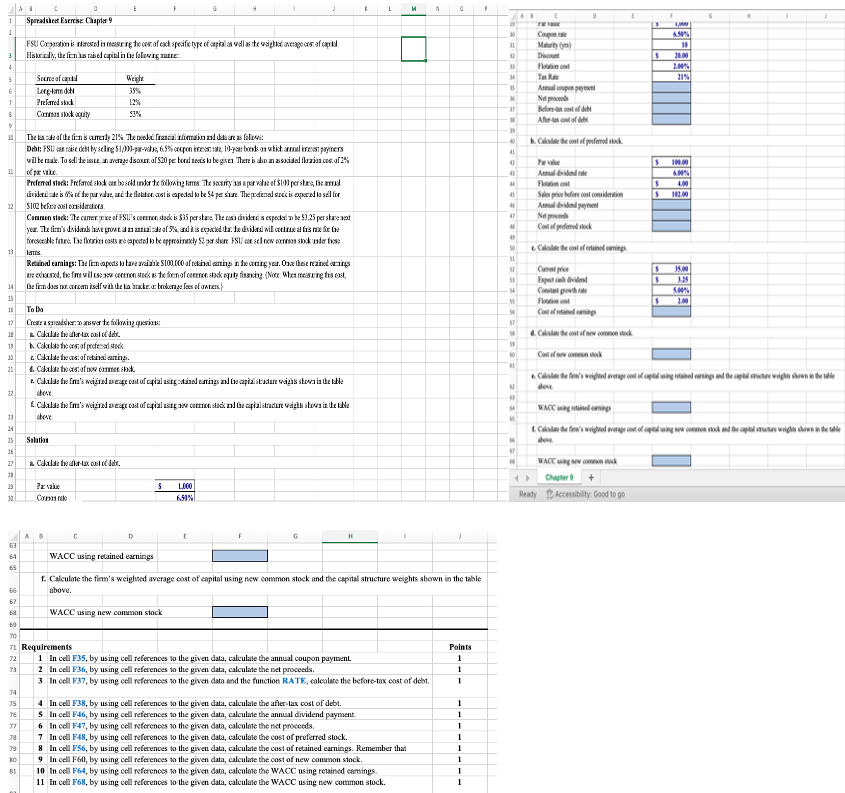Click the Ready indicator in the status bar

pos(527,494)
